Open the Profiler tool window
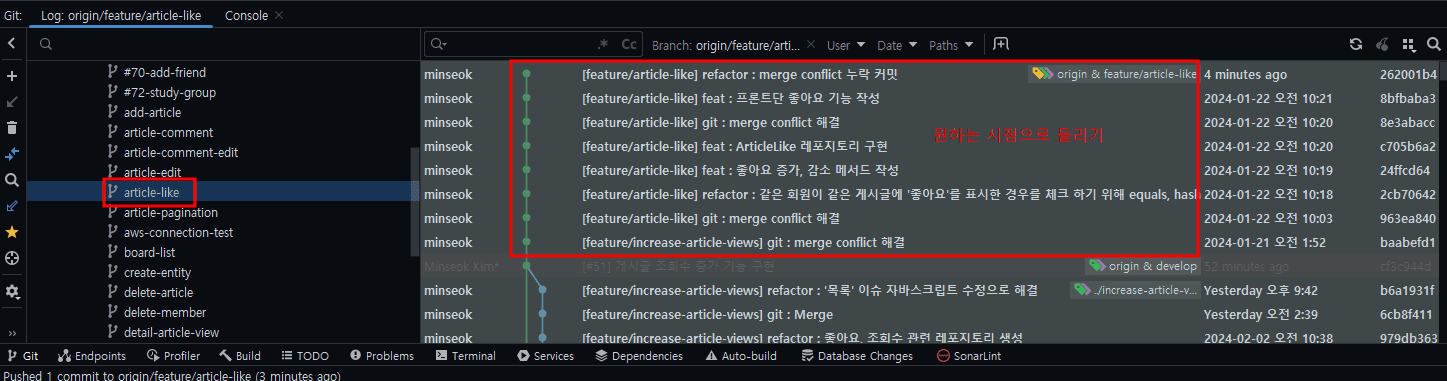The width and height of the screenshot is (1447, 381). [x=173, y=356]
